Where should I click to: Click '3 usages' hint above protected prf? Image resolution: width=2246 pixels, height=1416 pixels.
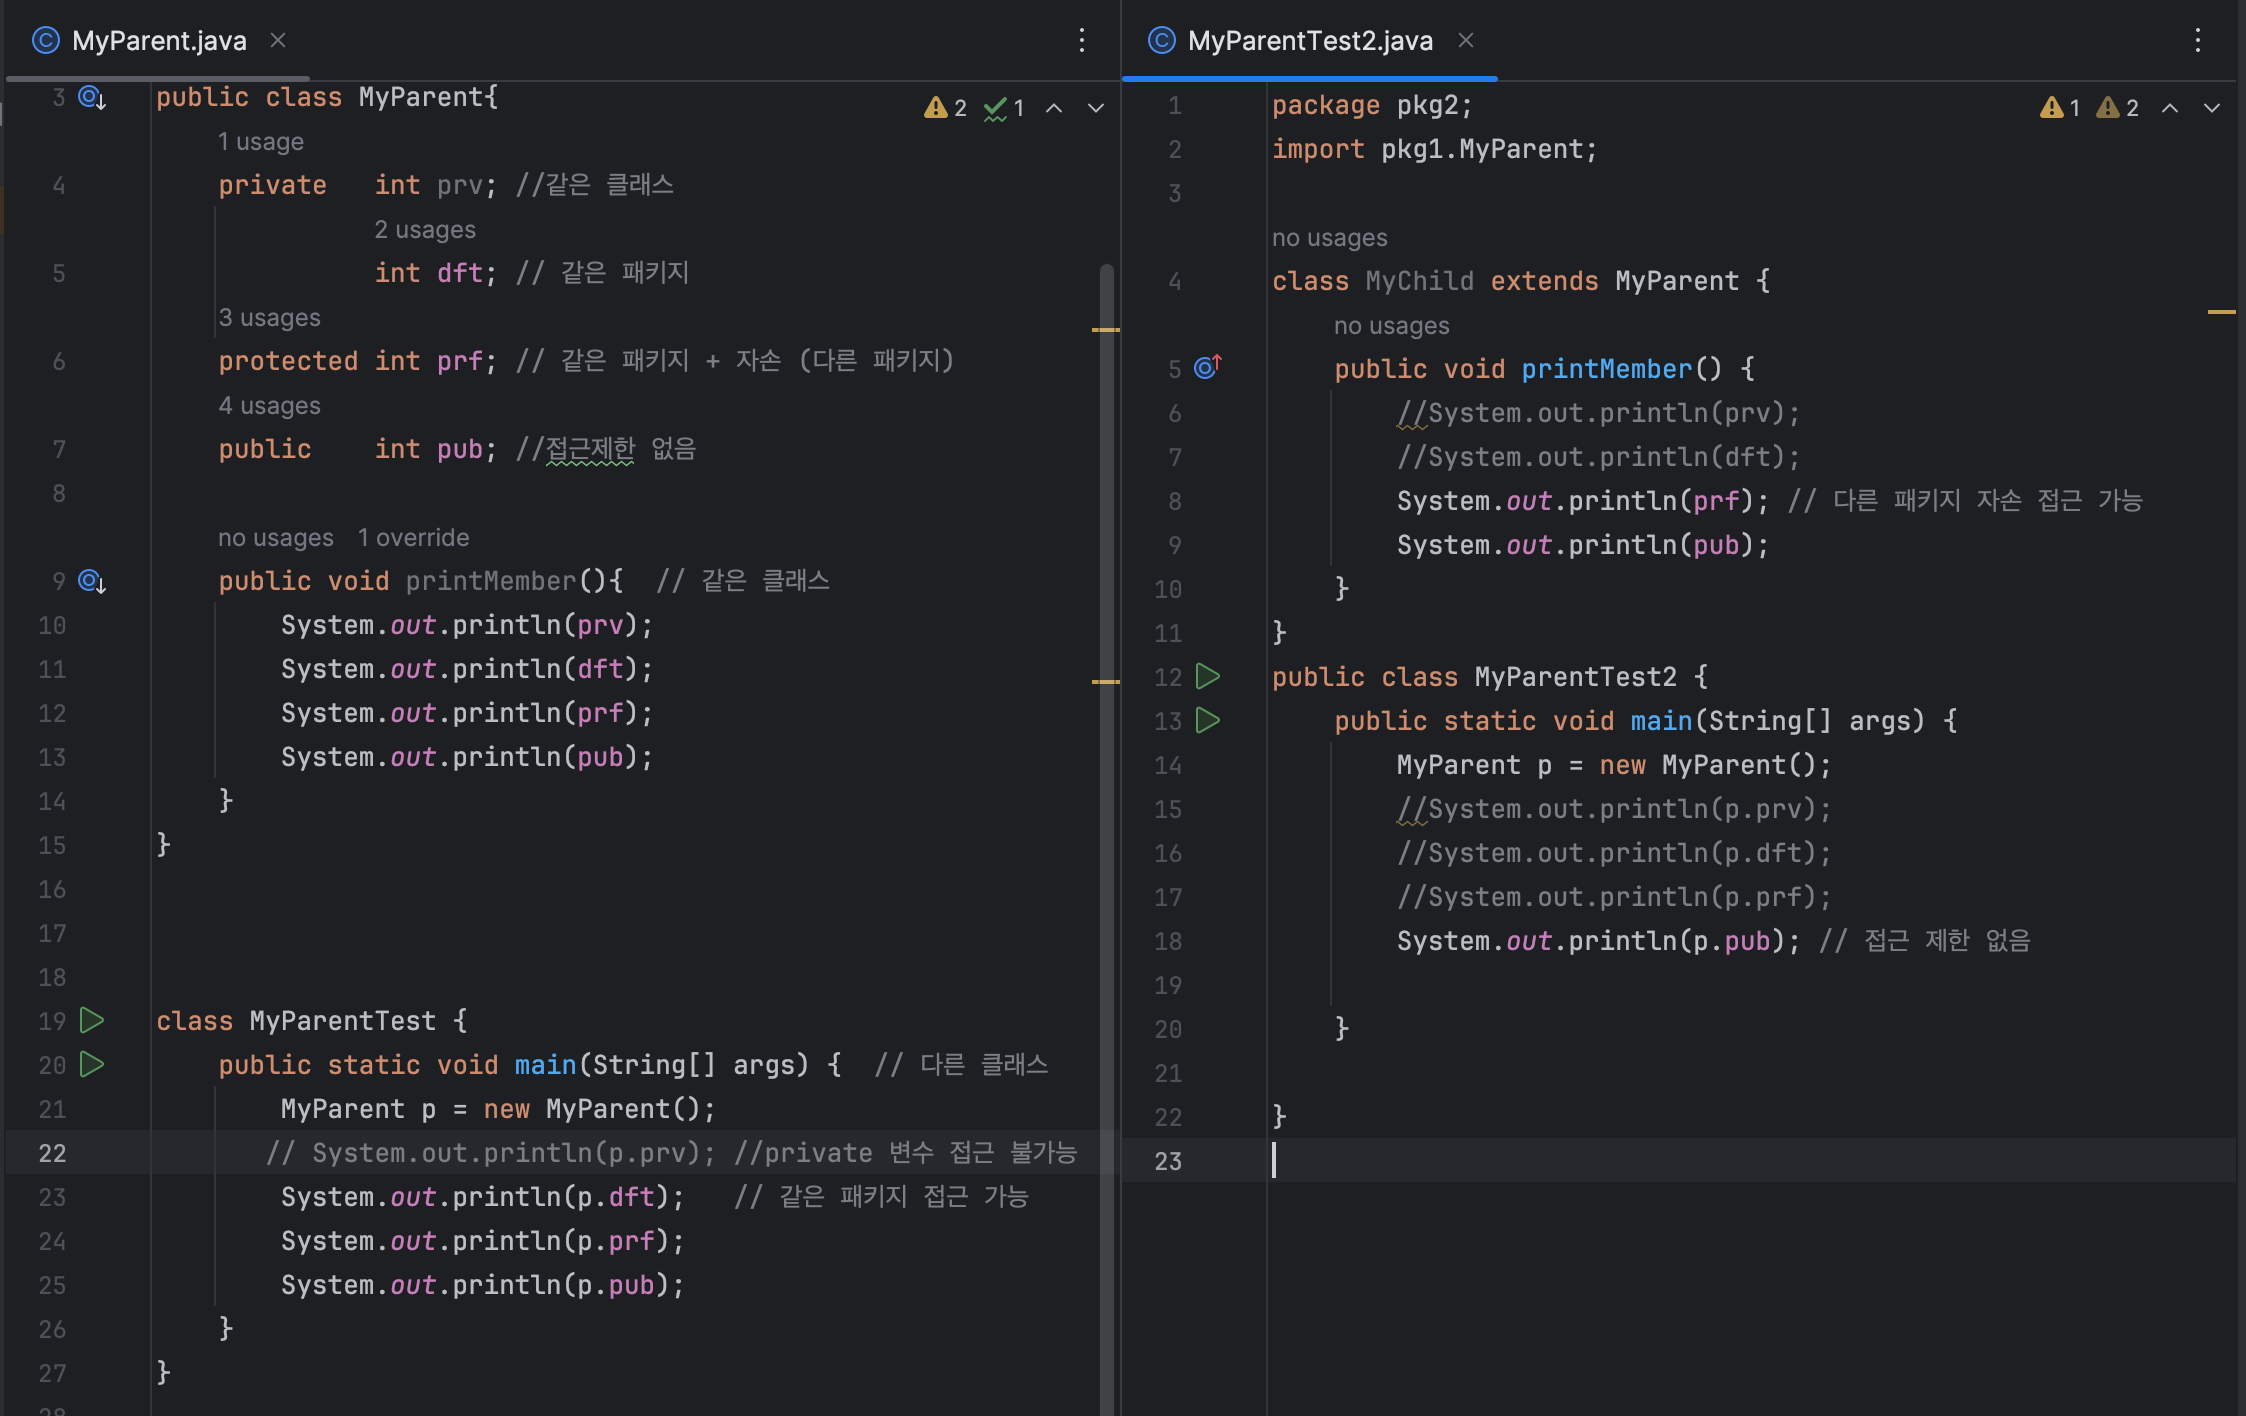pos(269,317)
